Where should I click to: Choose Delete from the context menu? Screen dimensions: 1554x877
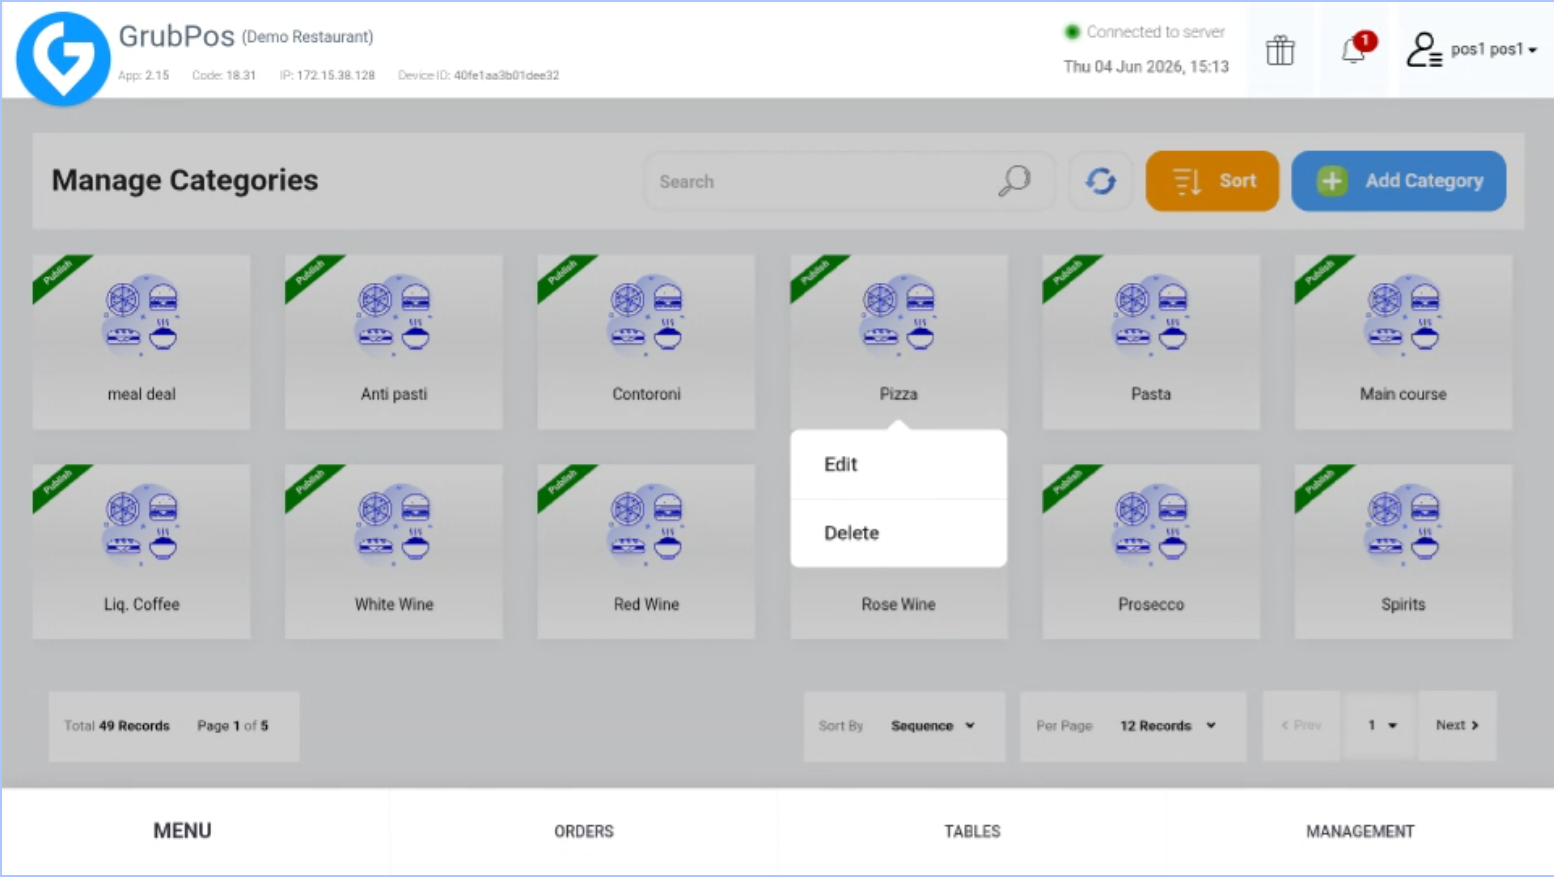click(898, 533)
